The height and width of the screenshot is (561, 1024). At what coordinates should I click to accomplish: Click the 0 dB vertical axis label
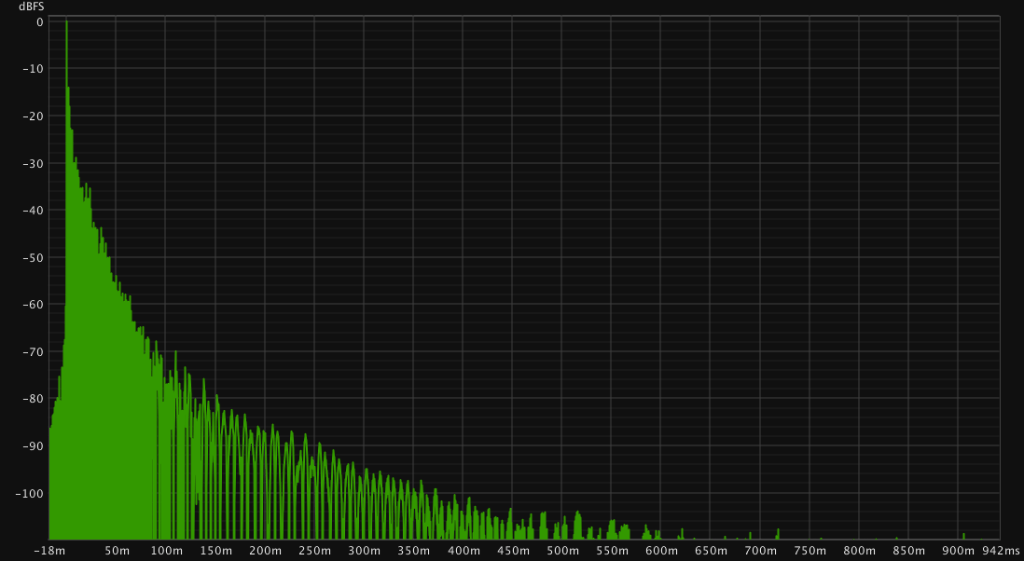[x=38, y=21]
